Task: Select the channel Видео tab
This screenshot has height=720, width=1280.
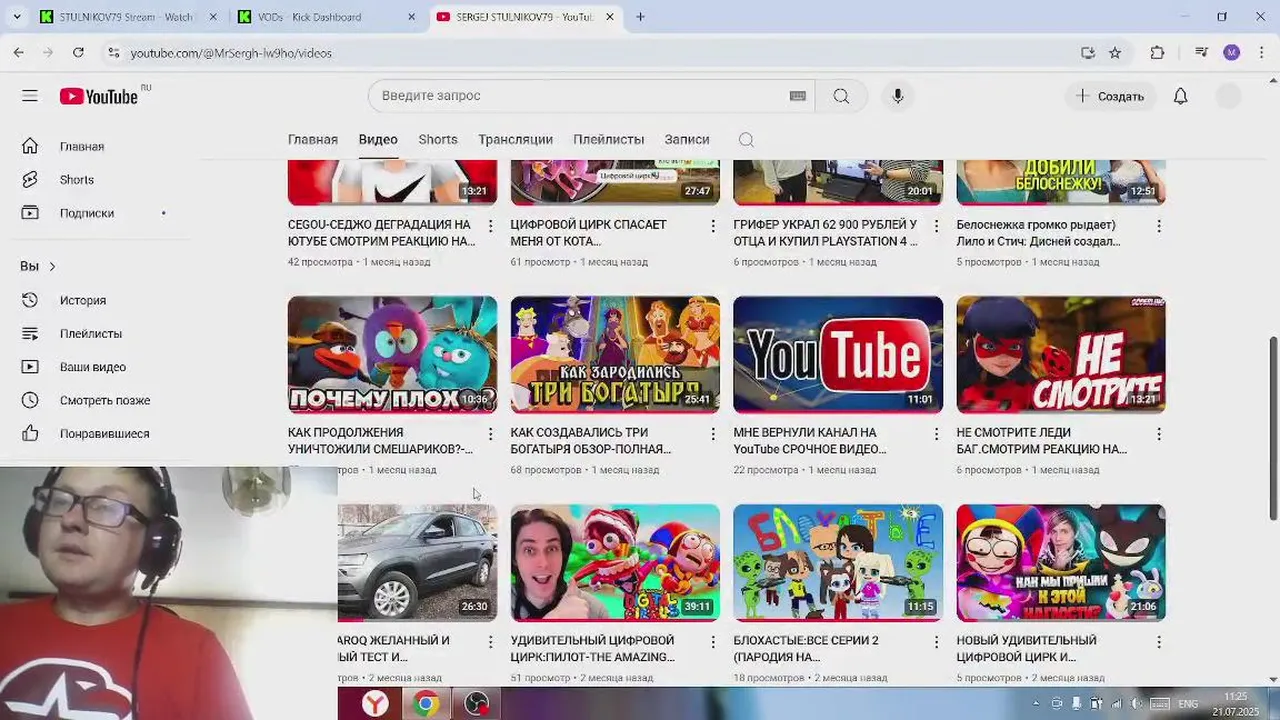Action: pos(378,139)
